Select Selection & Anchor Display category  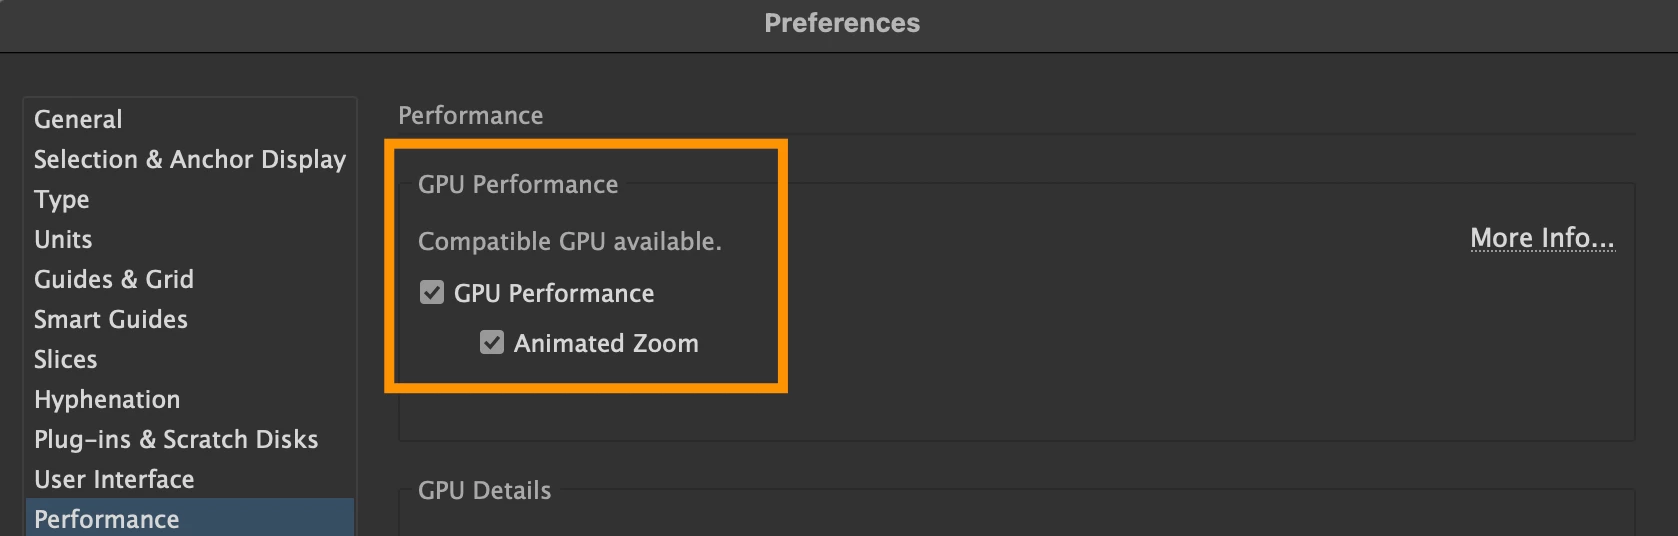click(x=189, y=159)
